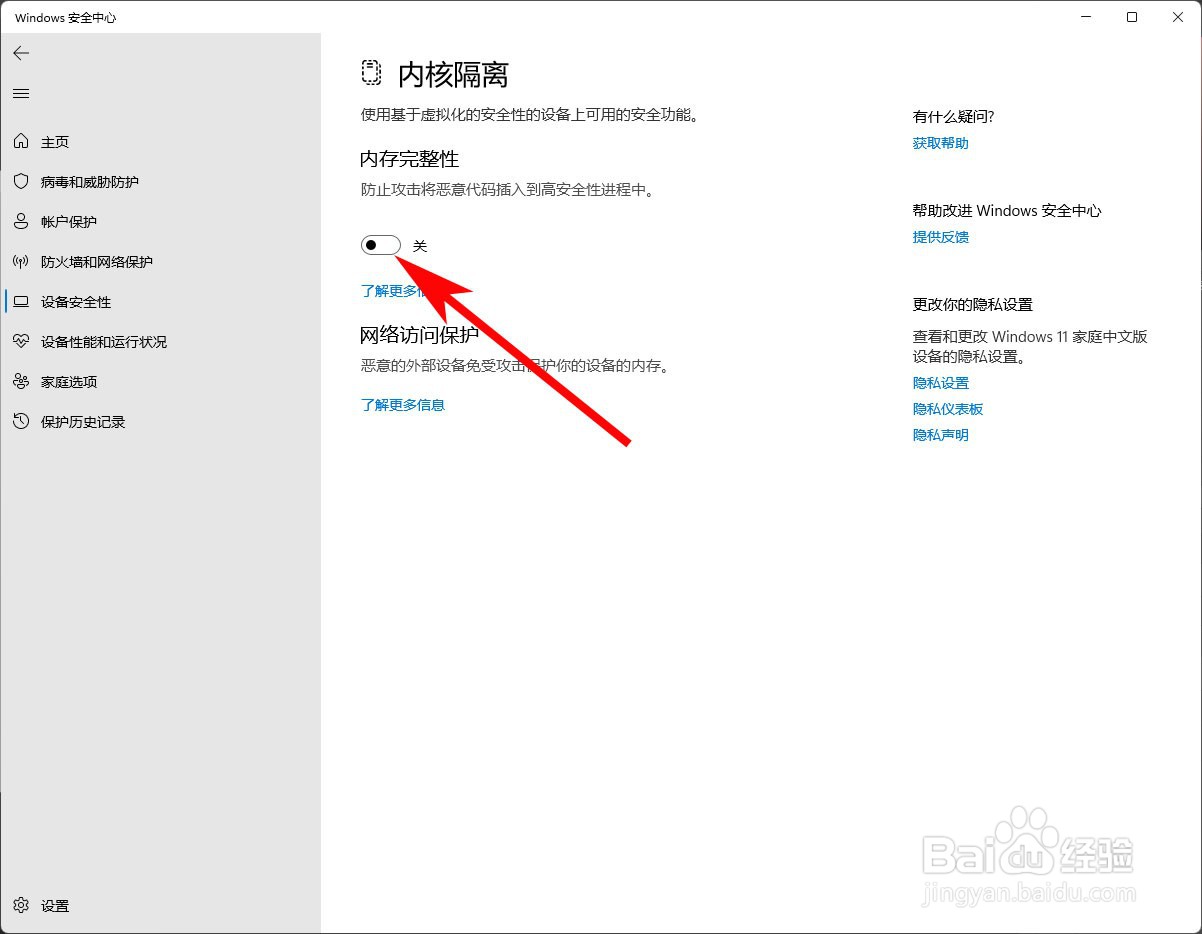Open the hamburger navigation menu
This screenshot has width=1202, height=934.
(21, 94)
